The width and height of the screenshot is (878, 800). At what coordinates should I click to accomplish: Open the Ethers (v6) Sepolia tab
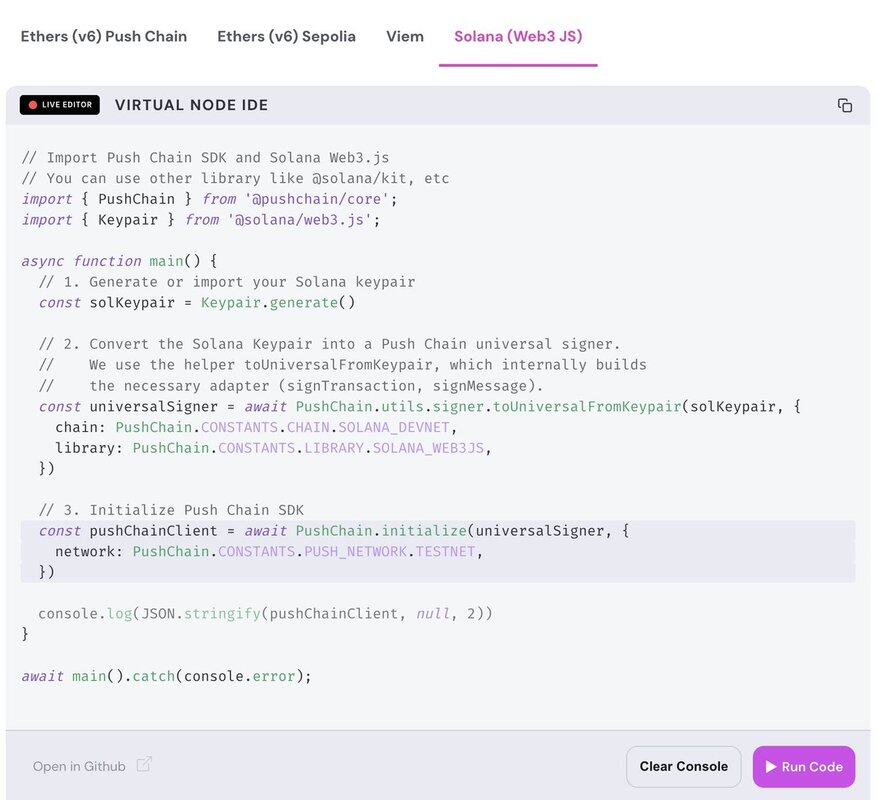click(x=286, y=36)
